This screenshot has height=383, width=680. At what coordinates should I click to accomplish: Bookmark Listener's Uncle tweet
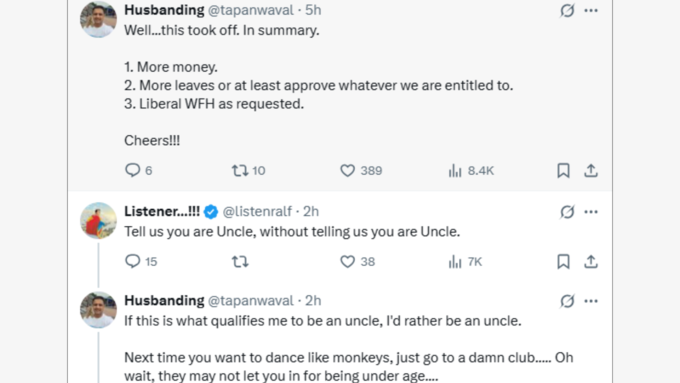pyautogui.click(x=563, y=262)
